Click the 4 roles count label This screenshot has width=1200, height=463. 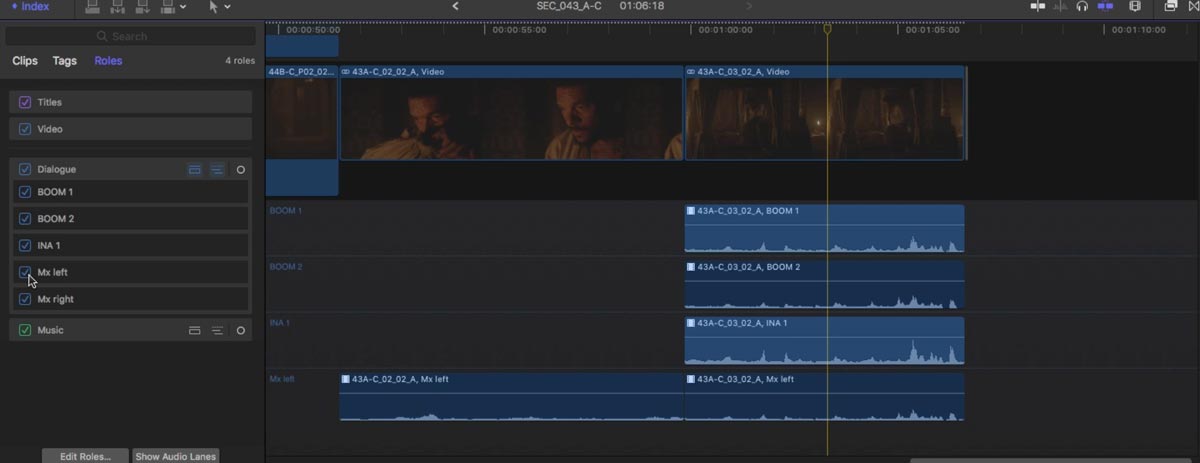tap(240, 61)
